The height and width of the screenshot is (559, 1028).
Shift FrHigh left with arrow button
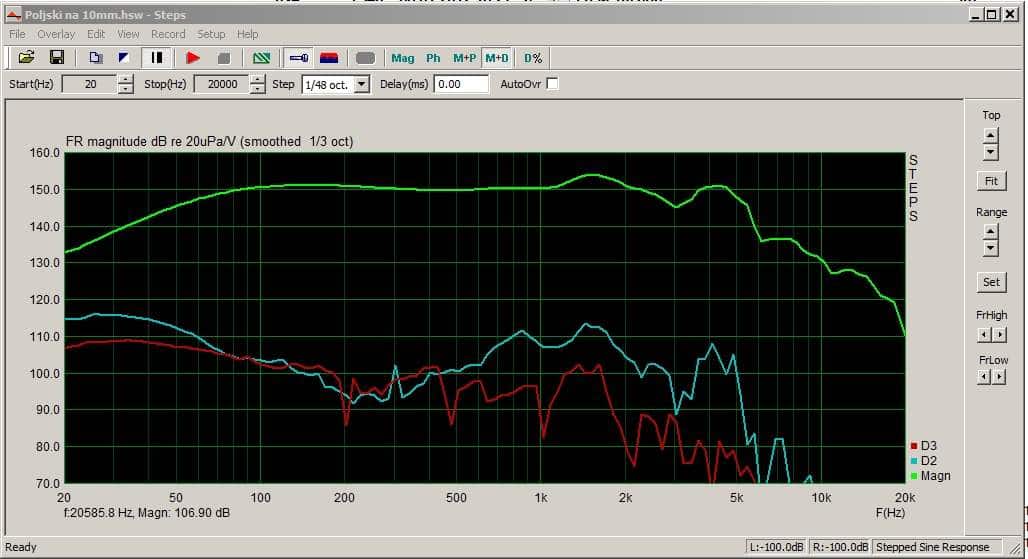click(x=983, y=335)
